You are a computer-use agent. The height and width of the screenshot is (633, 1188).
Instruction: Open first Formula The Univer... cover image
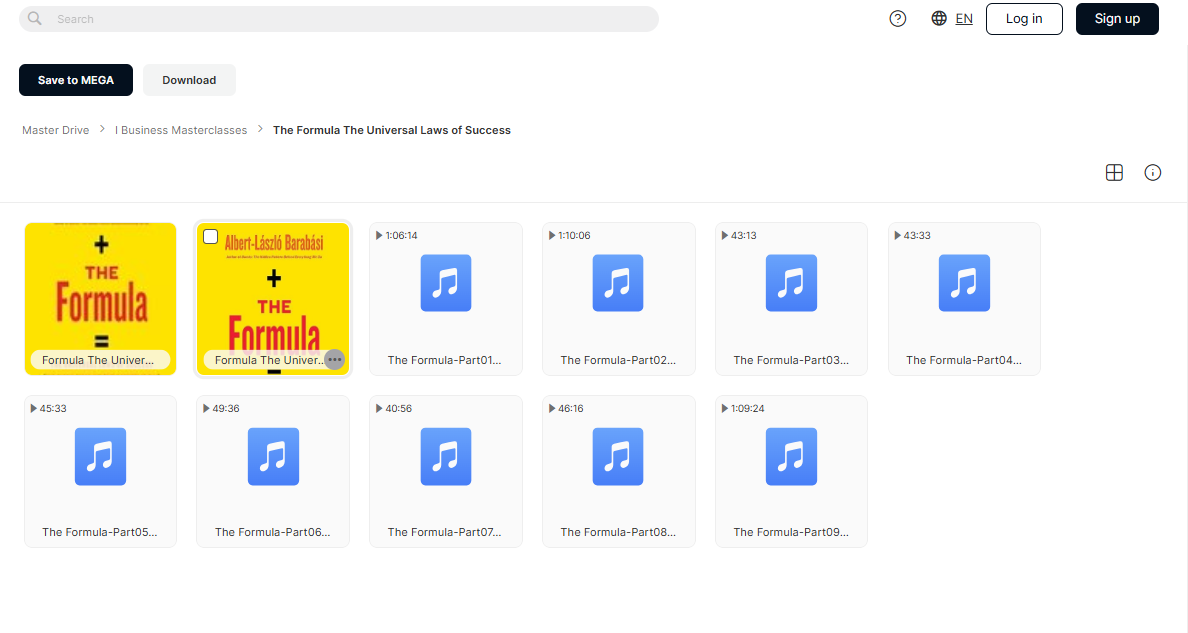(x=100, y=299)
